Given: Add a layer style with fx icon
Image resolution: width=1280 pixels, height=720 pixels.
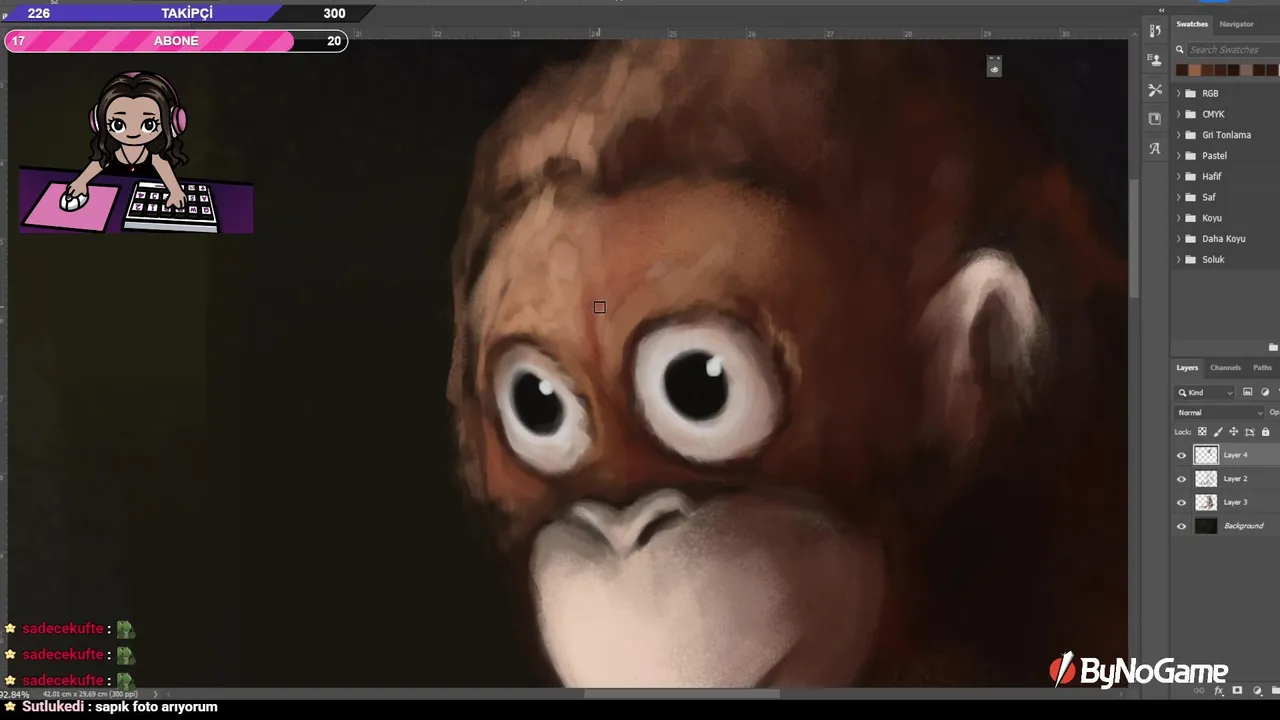Looking at the screenshot, I should coord(1218,691).
